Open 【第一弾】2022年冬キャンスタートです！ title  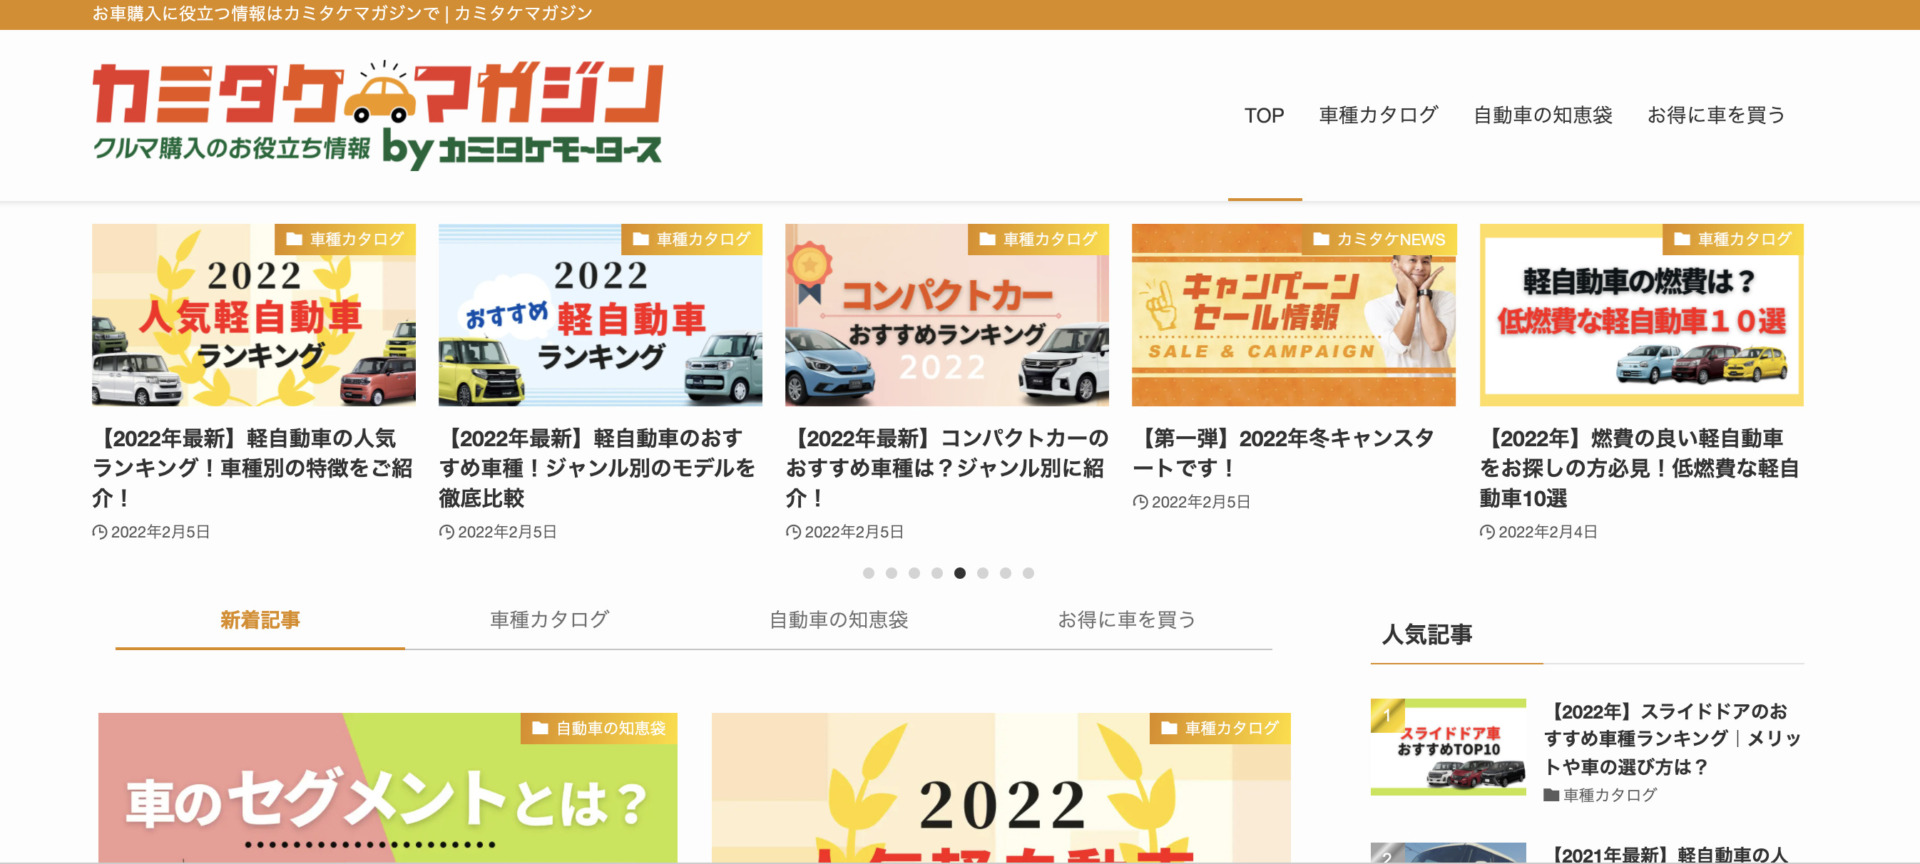[1283, 453]
